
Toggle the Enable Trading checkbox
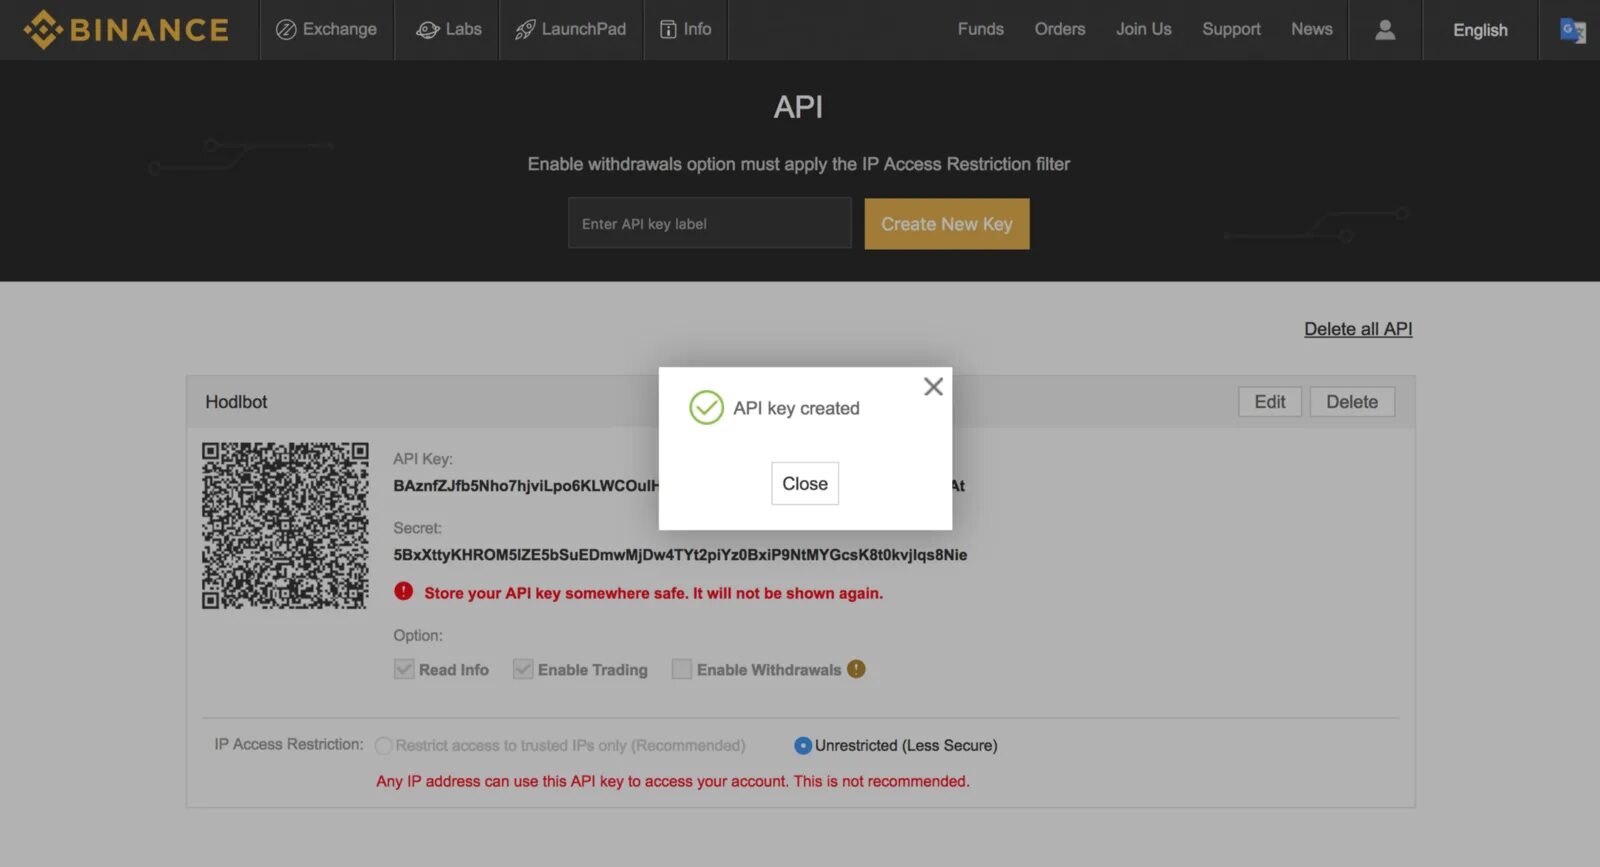pyautogui.click(x=523, y=669)
